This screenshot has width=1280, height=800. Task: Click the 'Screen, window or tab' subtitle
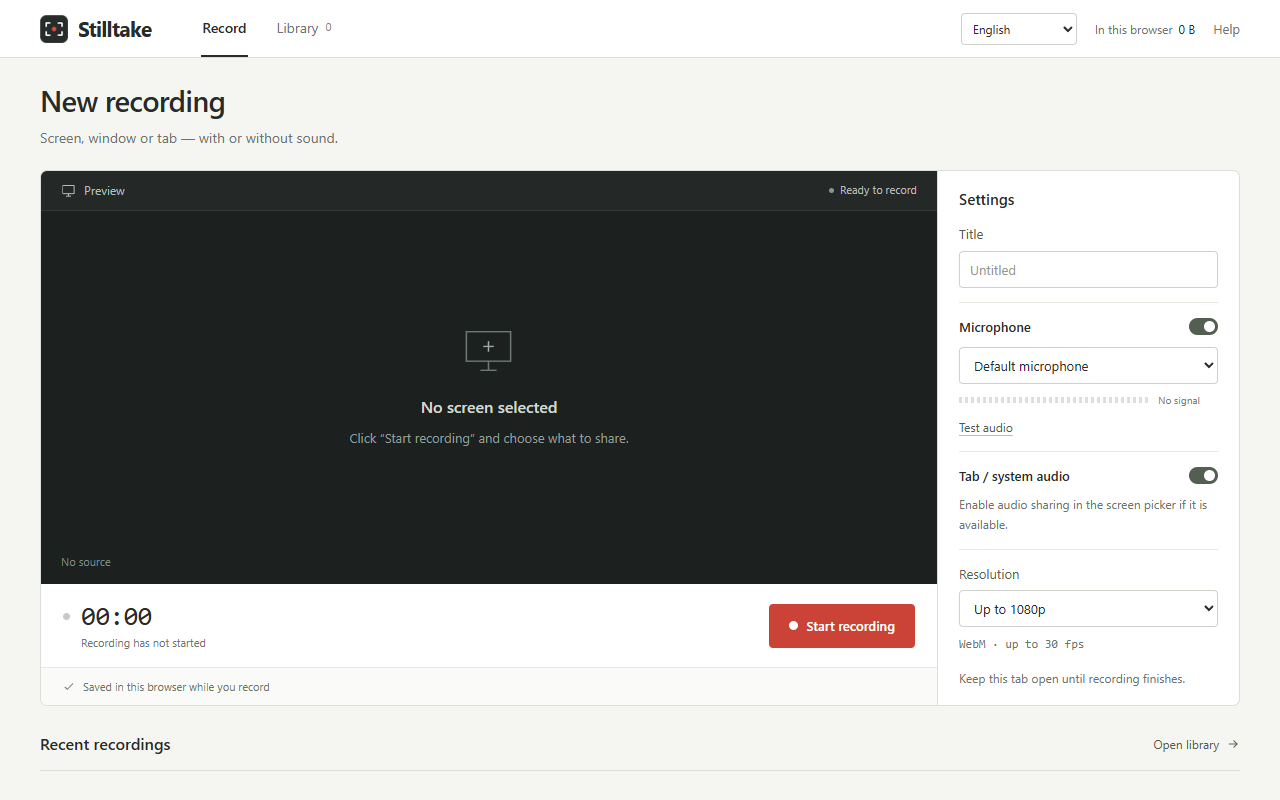pyautogui.click(x=189, y=138)
